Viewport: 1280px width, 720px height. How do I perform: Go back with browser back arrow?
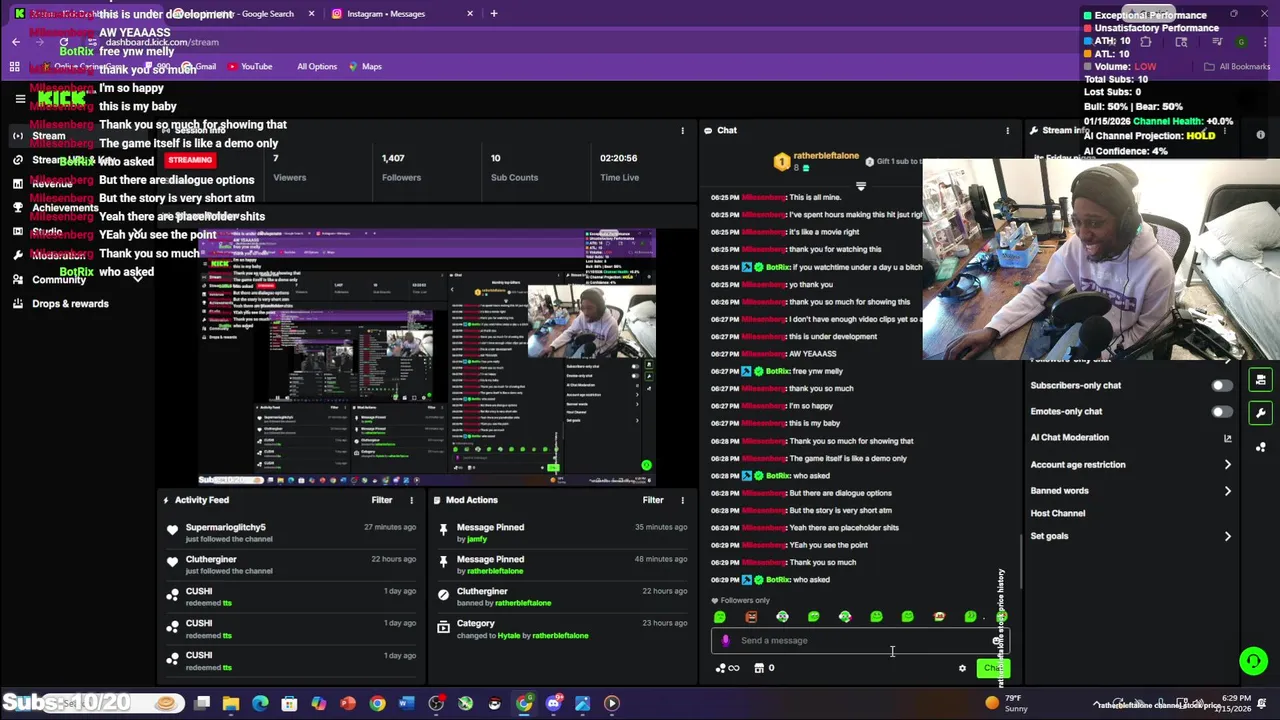pyautogui.click(x=16, y=42)
